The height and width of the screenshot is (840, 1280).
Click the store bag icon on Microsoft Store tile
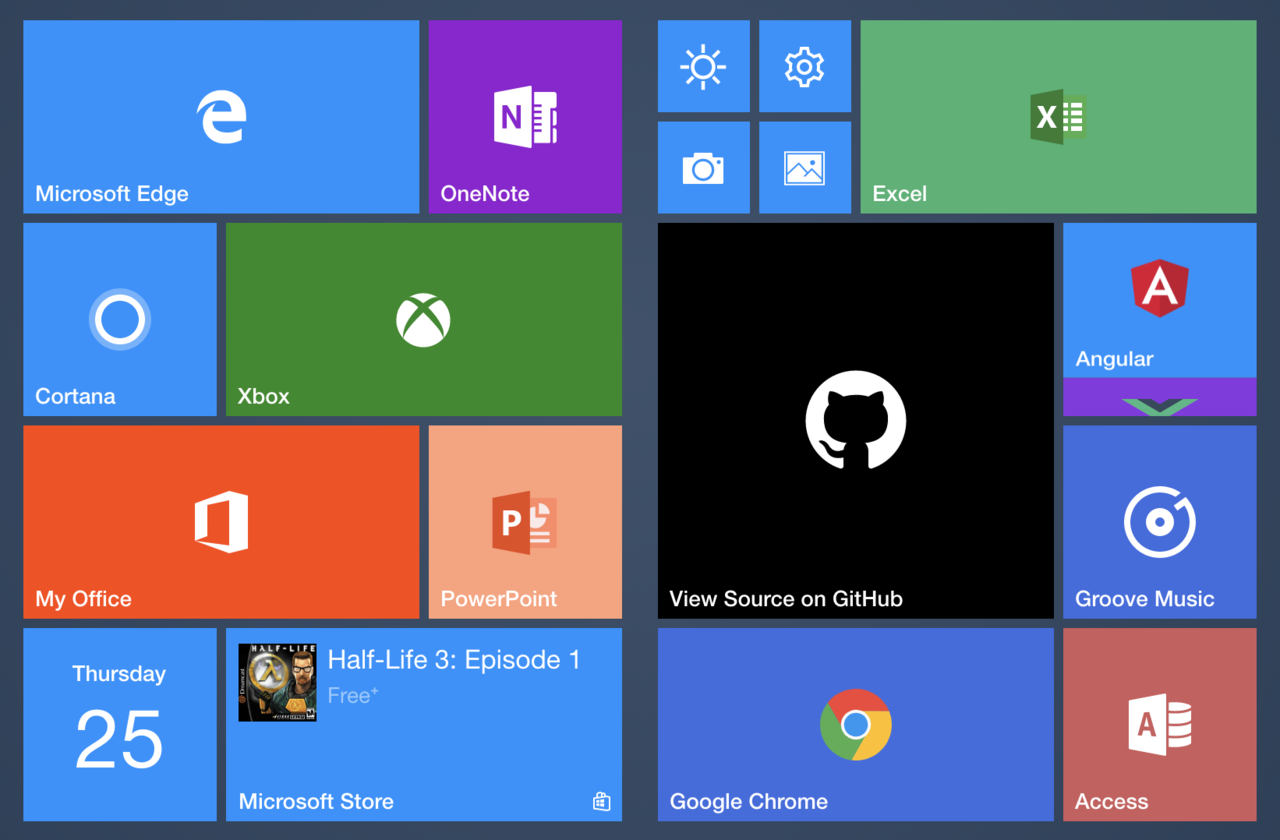[601, 801]
